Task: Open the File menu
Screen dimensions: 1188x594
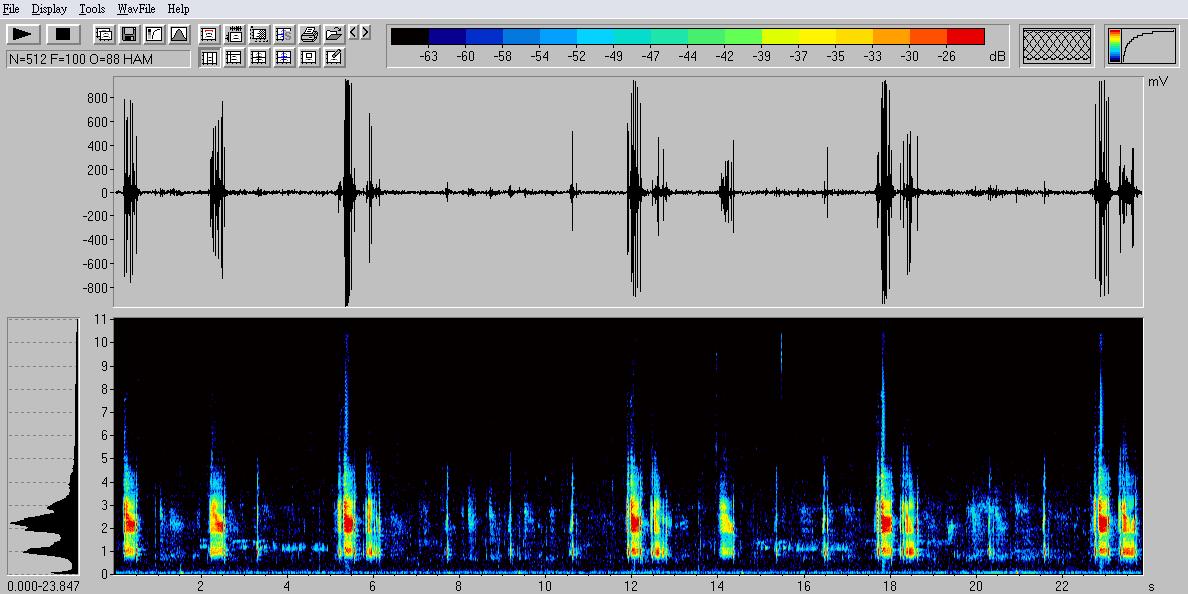Action: [11, 9]
